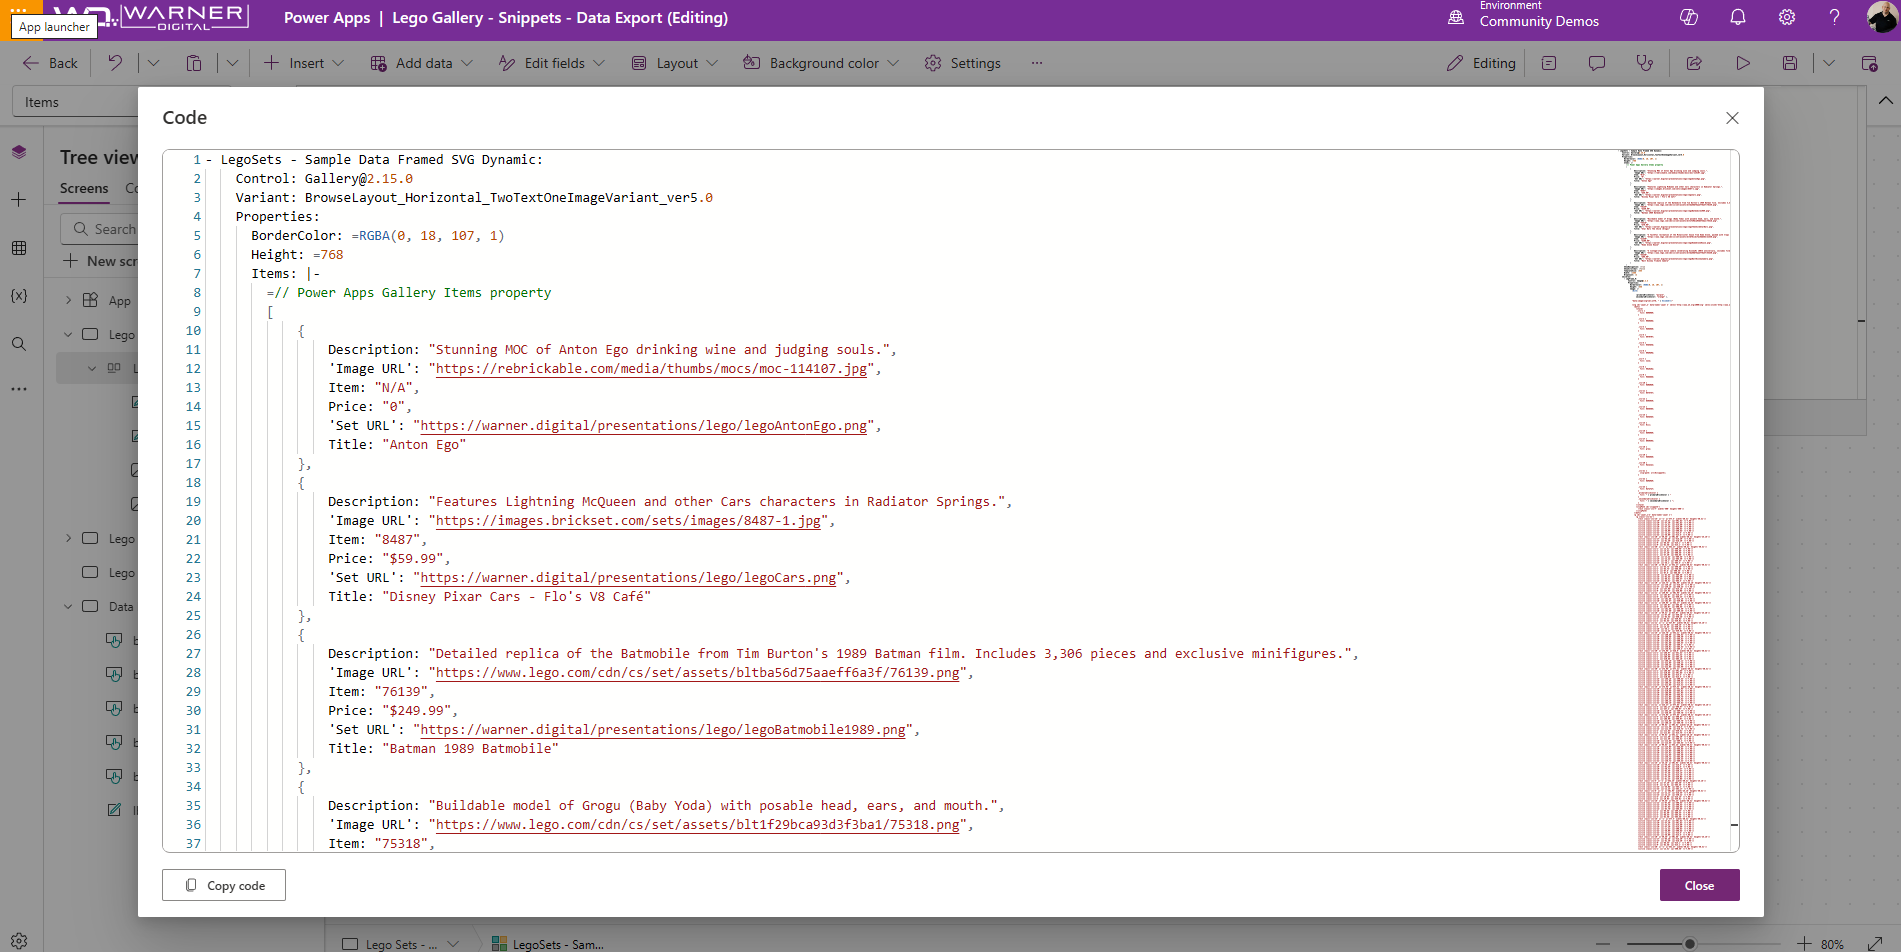This screenshot has width=1901, height=952.
Task: Open the Items property selector
Action: coord(75,102)
